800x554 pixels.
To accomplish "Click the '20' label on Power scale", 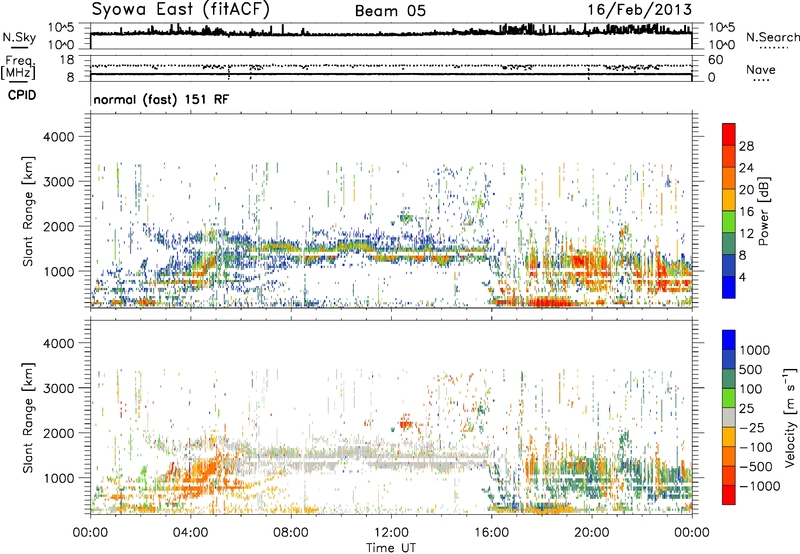I will click(746, 190).
